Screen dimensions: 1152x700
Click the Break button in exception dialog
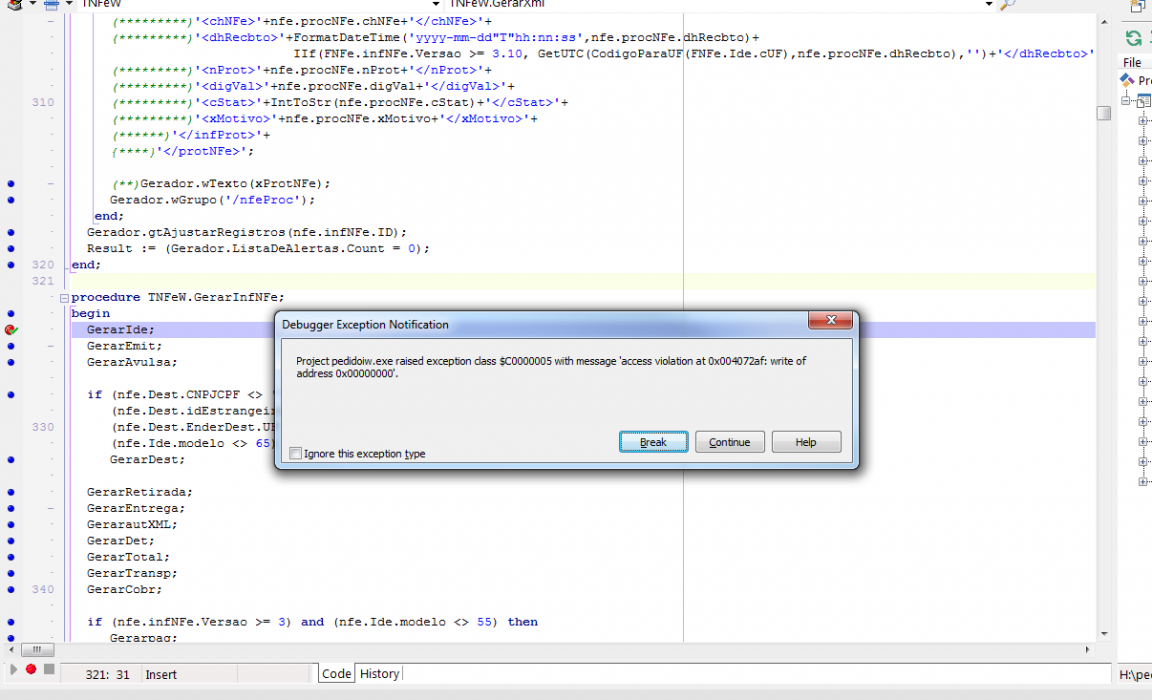653,442
